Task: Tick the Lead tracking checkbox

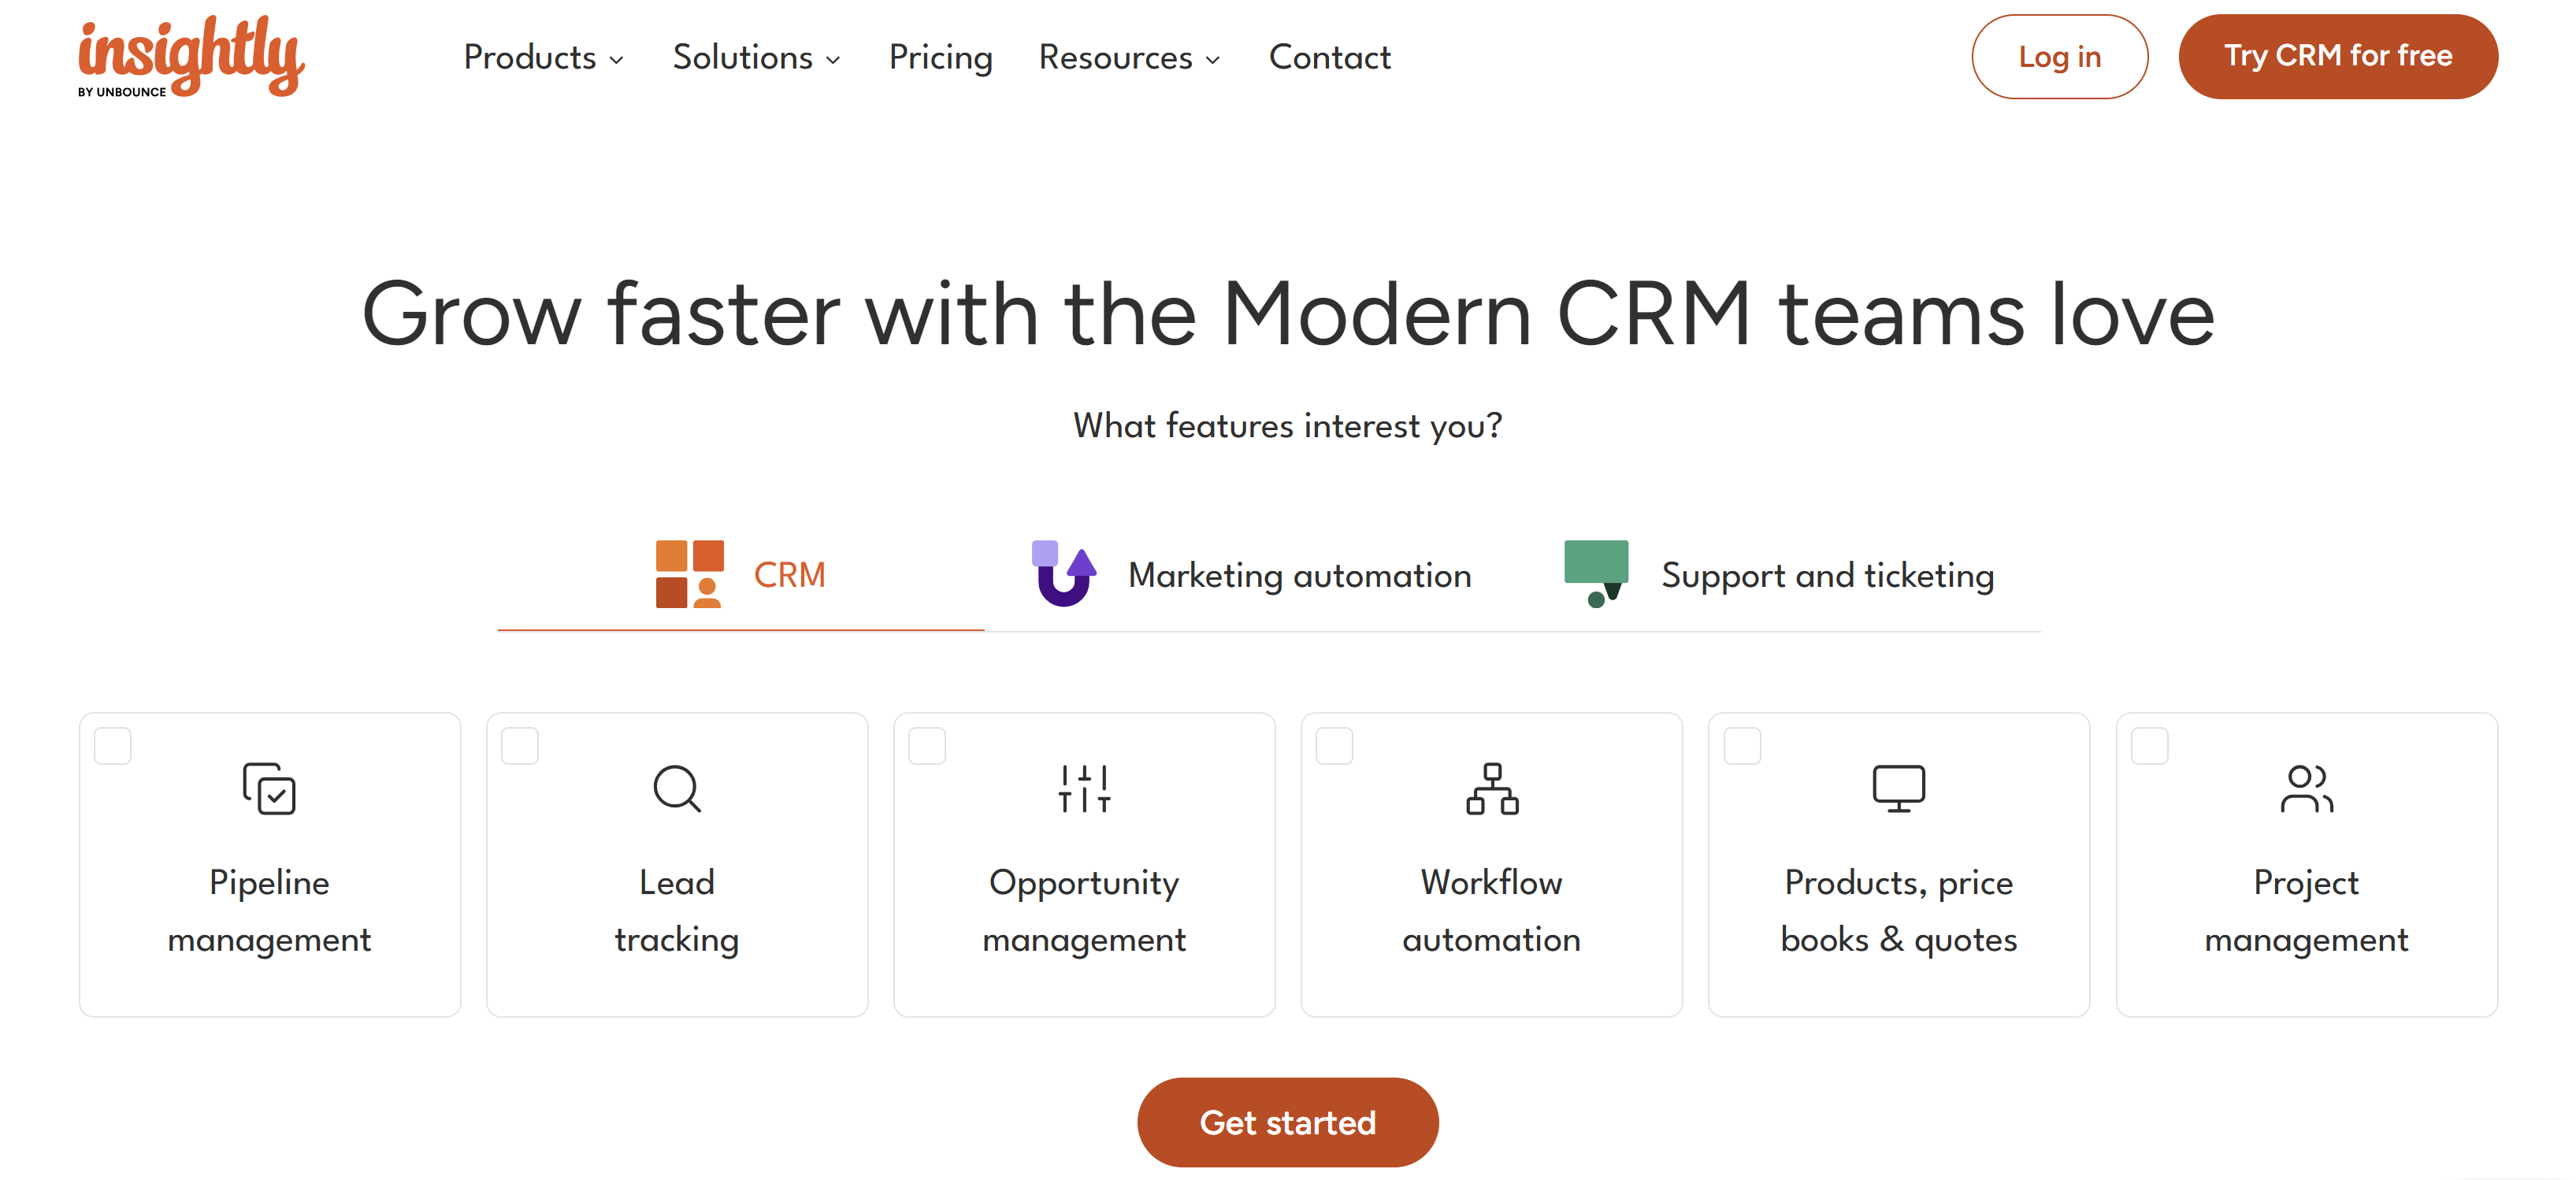Action: click(520, 746)
